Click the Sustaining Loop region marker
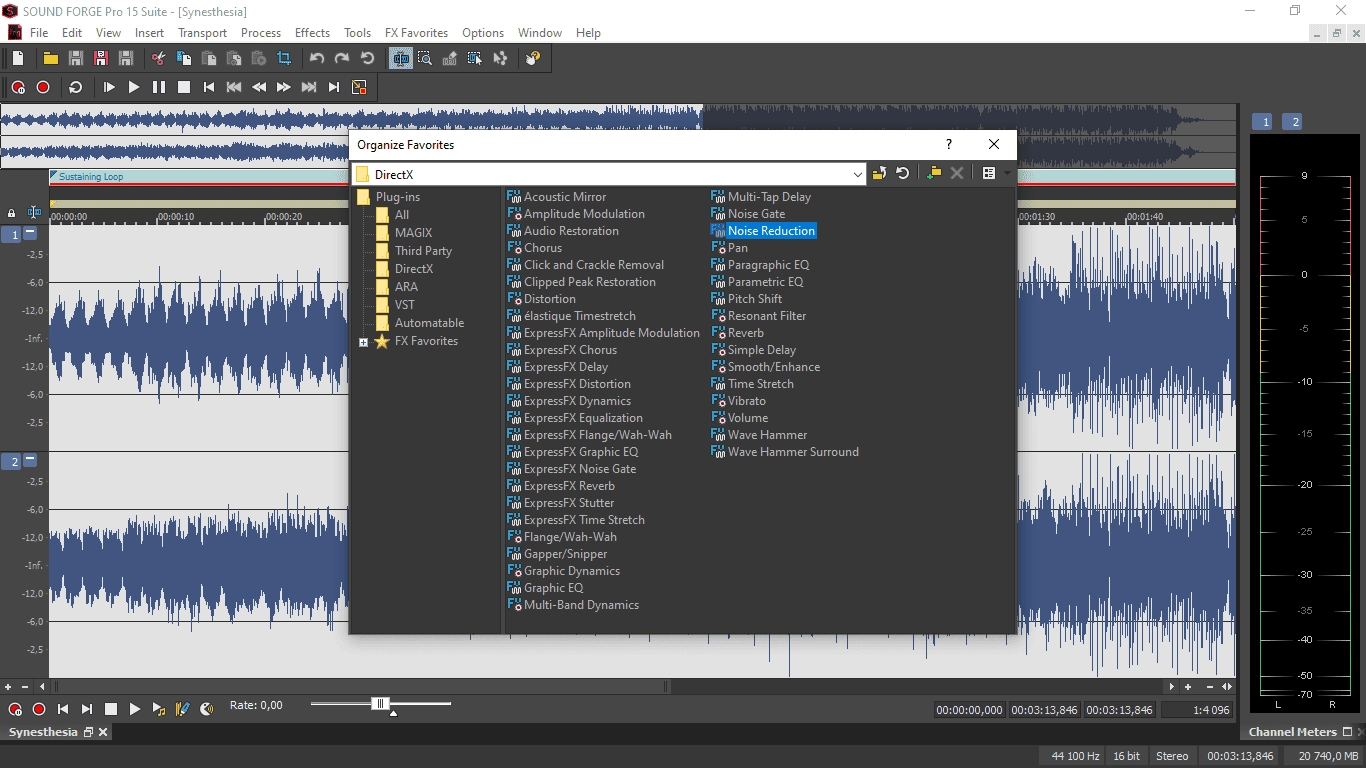The width and height of the screenshot is (1366, 768). [x=91, y=177]
